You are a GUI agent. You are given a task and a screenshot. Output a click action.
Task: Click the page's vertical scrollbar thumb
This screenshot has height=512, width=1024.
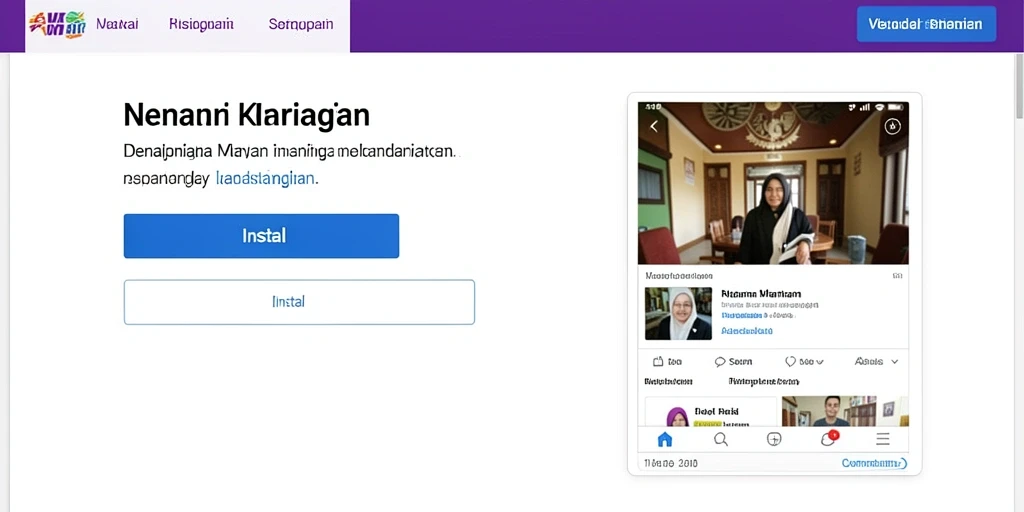point(1019,88)
